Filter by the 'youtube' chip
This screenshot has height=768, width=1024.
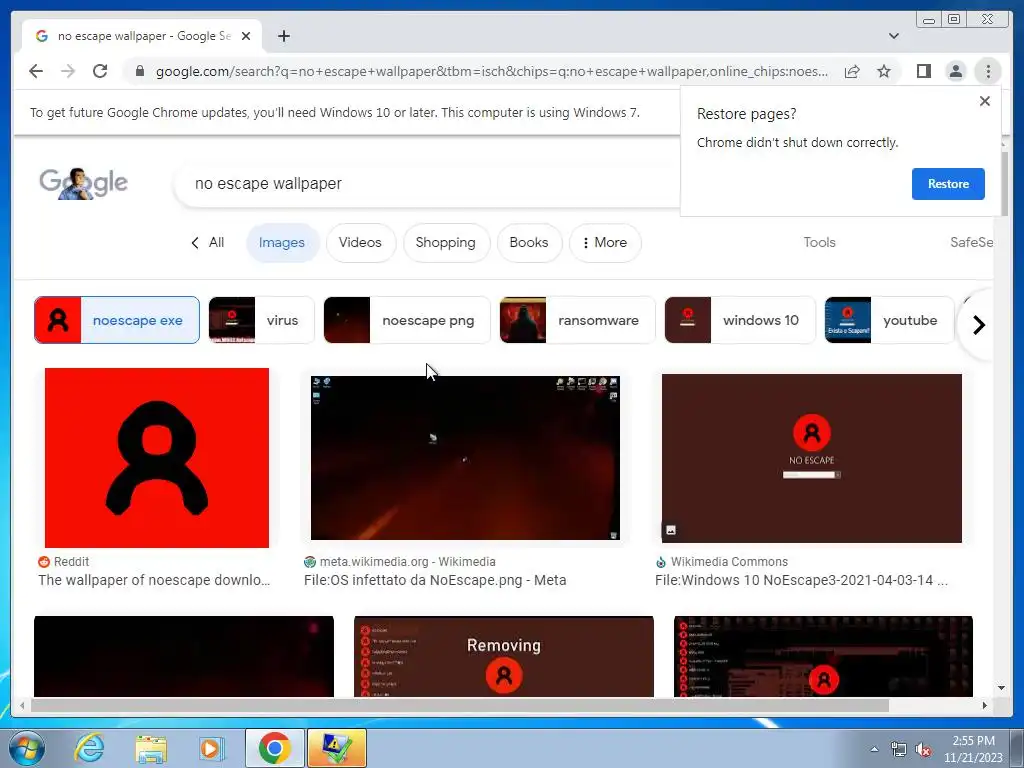coord(889,320)
